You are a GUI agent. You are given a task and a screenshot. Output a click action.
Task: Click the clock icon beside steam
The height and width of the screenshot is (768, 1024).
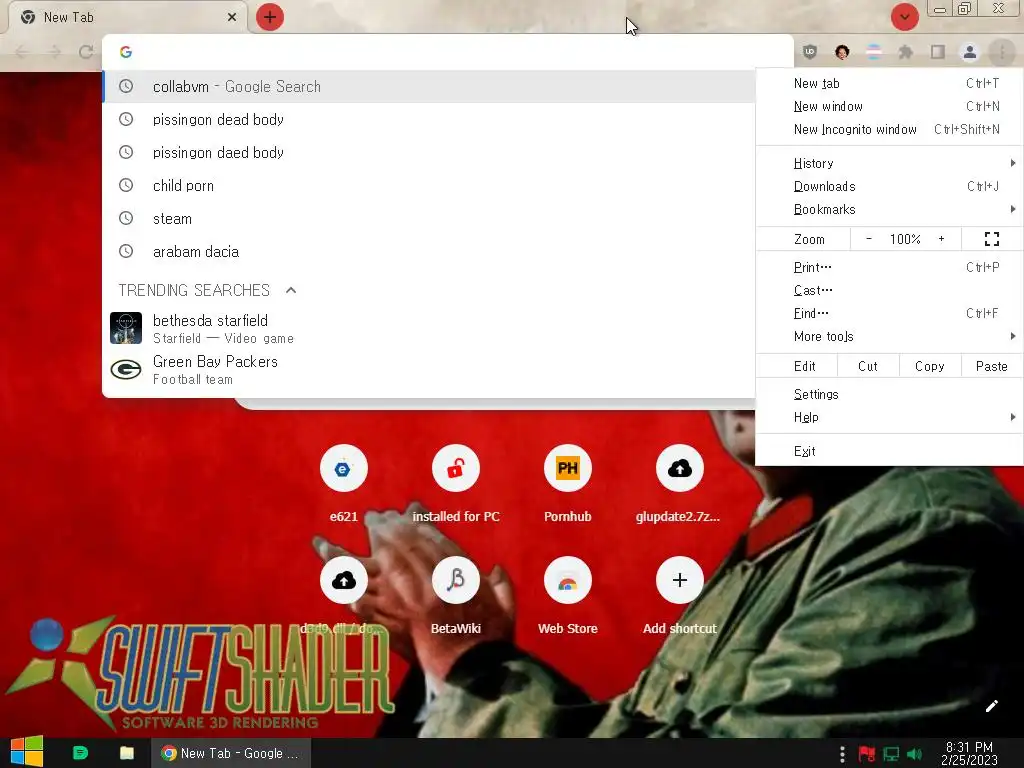coord(126,218)
